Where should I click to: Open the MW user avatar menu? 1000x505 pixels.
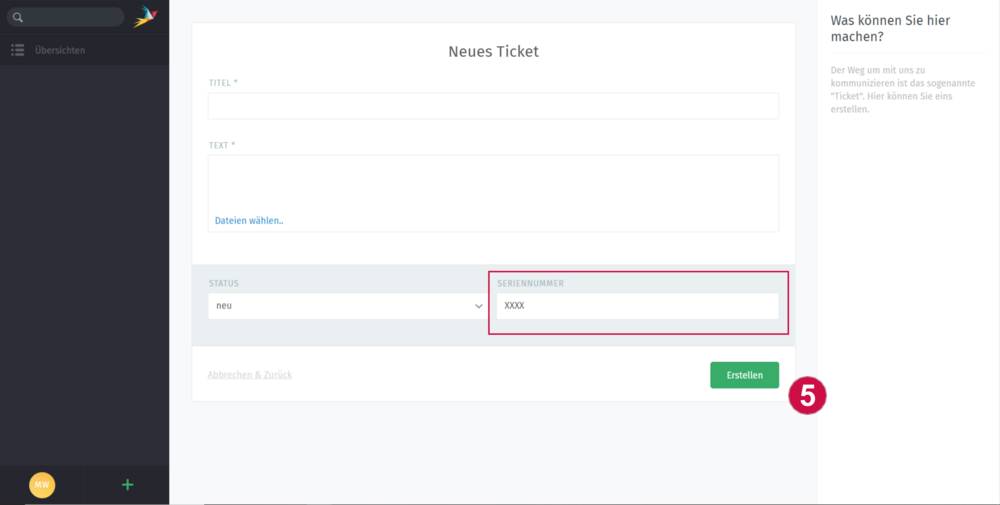click(42, 485)
